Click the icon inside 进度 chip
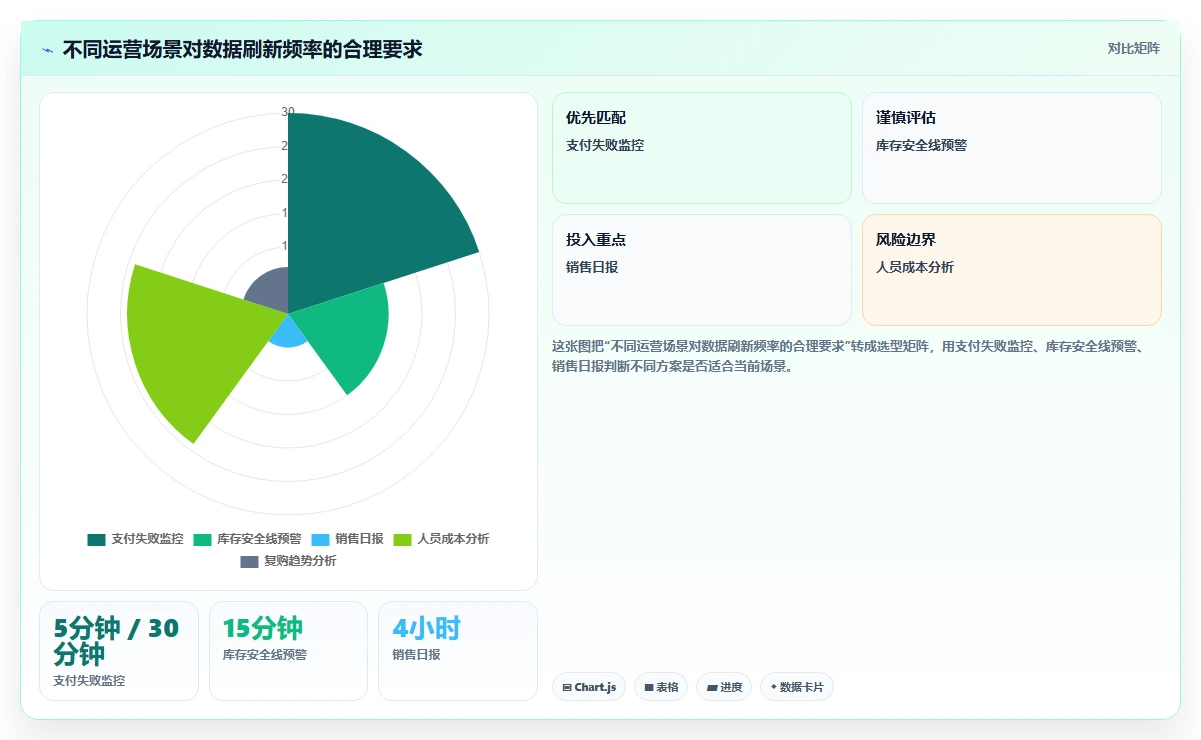This screenshot has width=1201, height=740. coord(711,688)
